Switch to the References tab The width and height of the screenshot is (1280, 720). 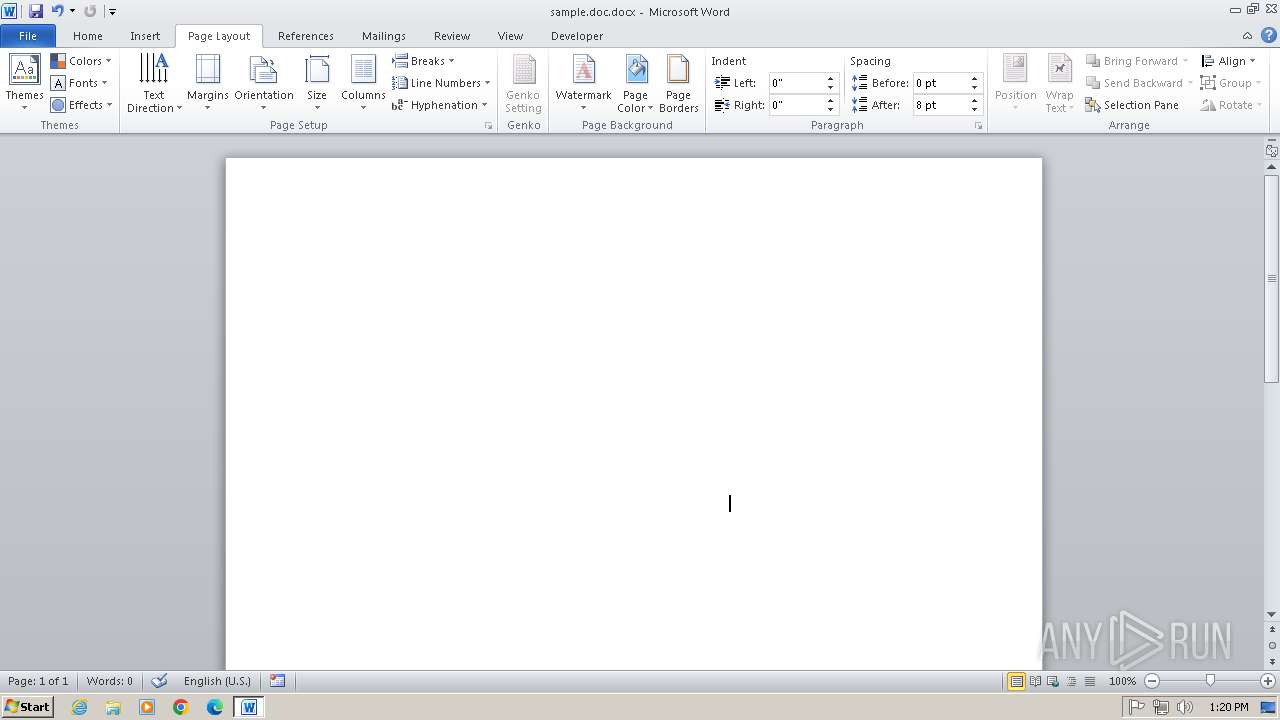click(x=306, y=36)
